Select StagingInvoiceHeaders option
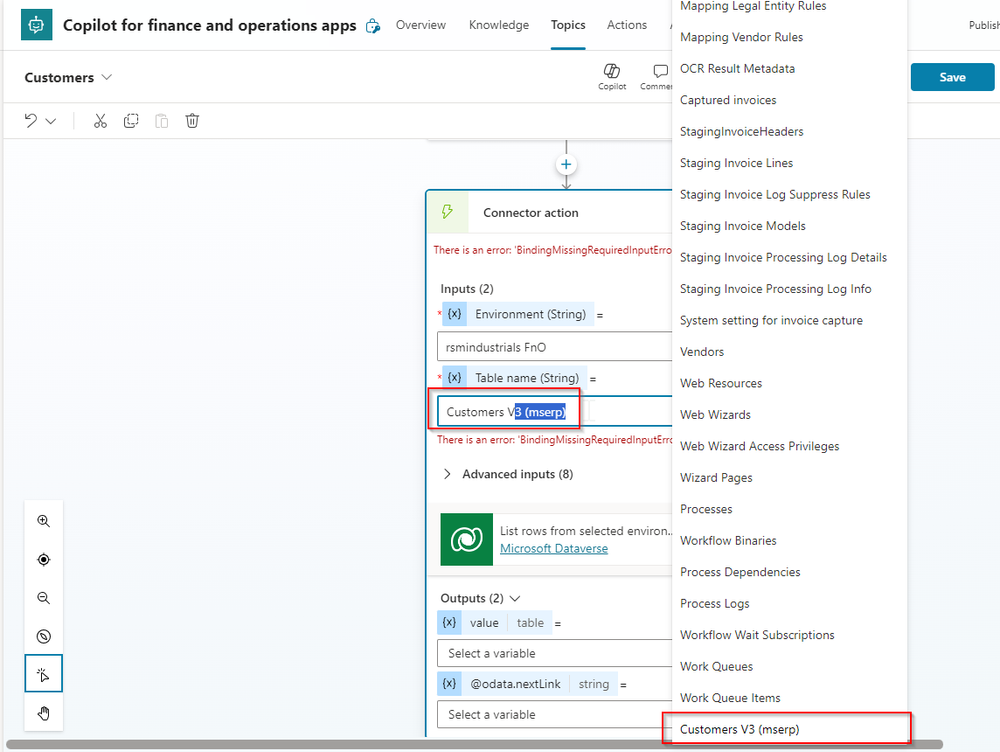The height and width of the screenshot is (752, 1000). click(790, 131)
